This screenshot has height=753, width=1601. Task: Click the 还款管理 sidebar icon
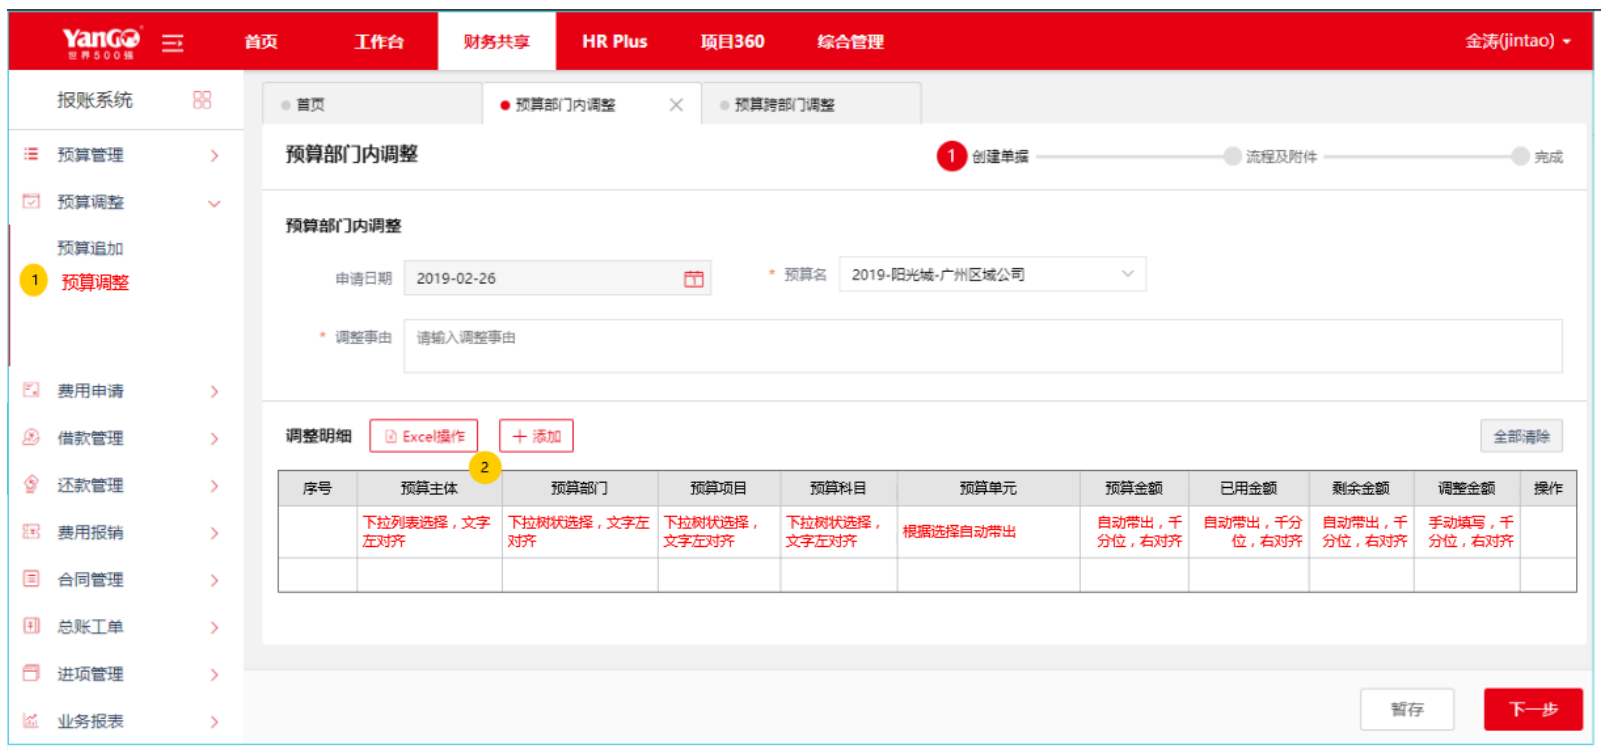31,484
